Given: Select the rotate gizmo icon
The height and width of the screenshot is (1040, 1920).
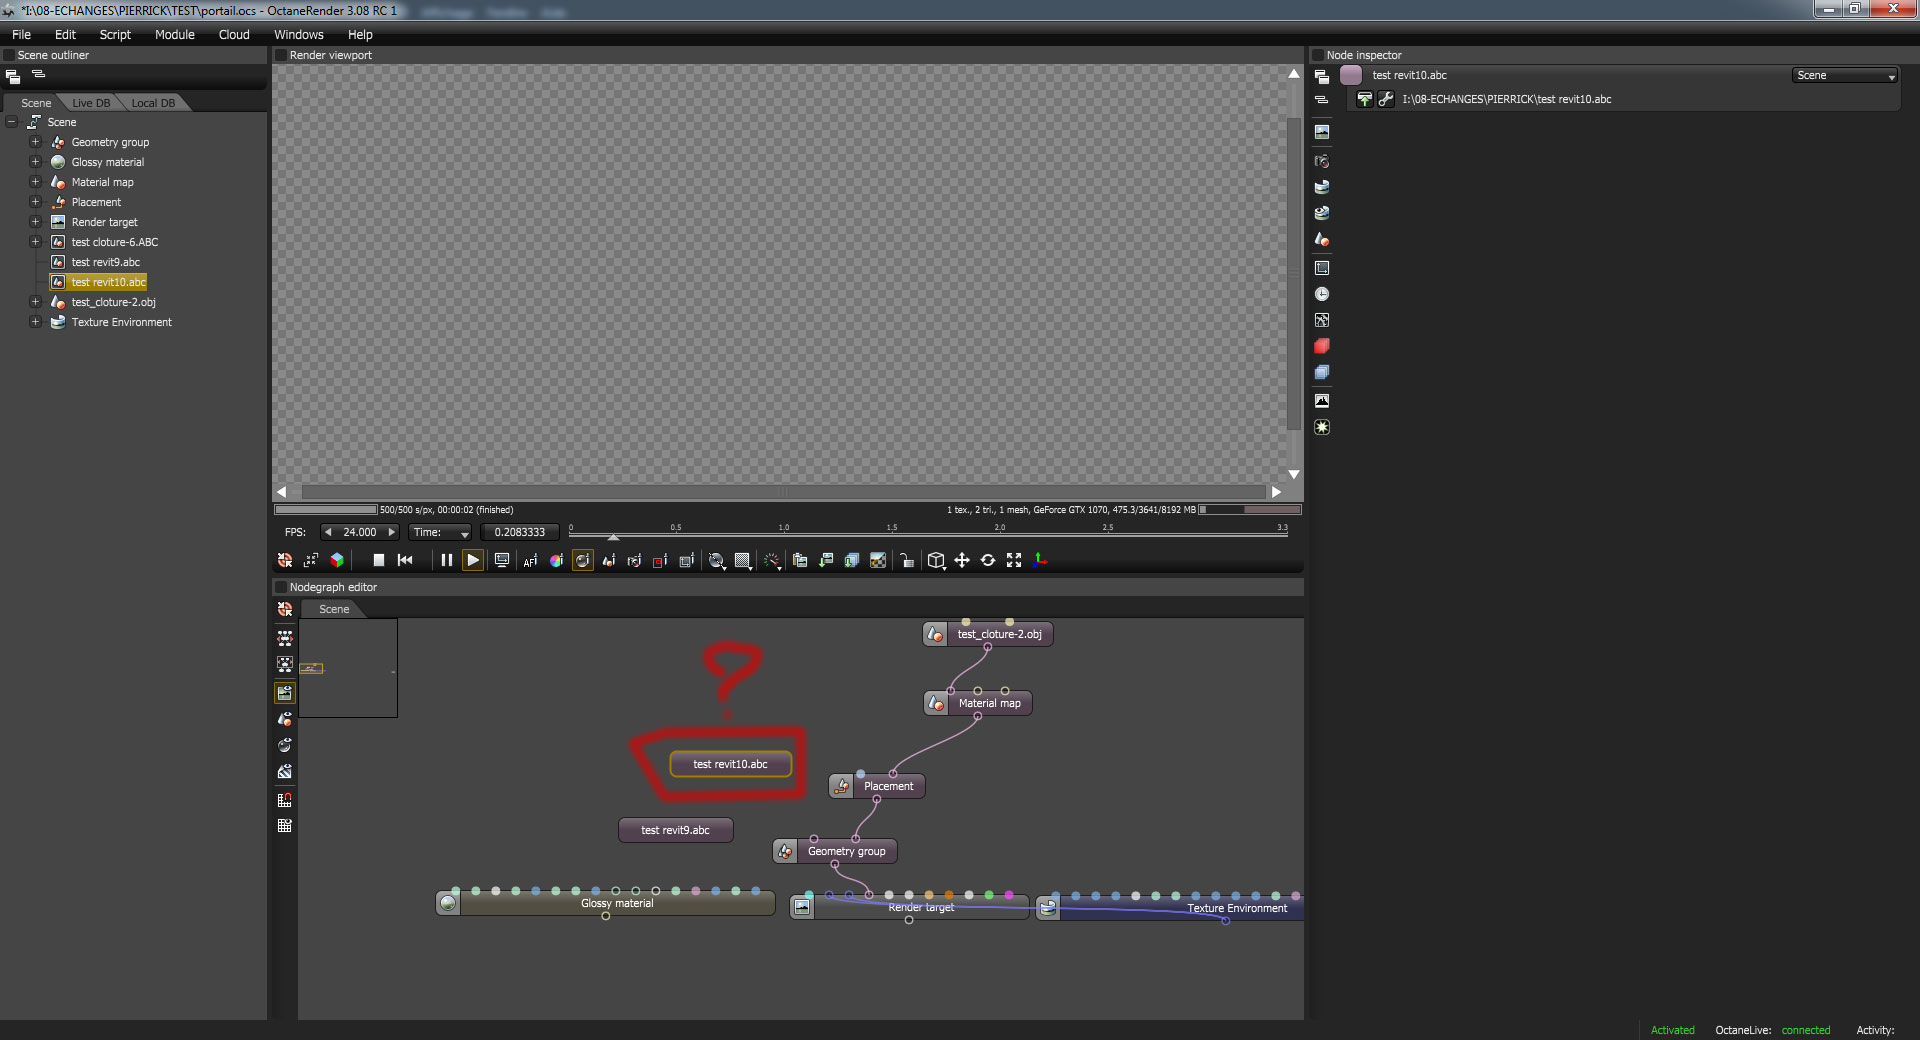Looking at the screenshot, I should [x=988, y=560].
